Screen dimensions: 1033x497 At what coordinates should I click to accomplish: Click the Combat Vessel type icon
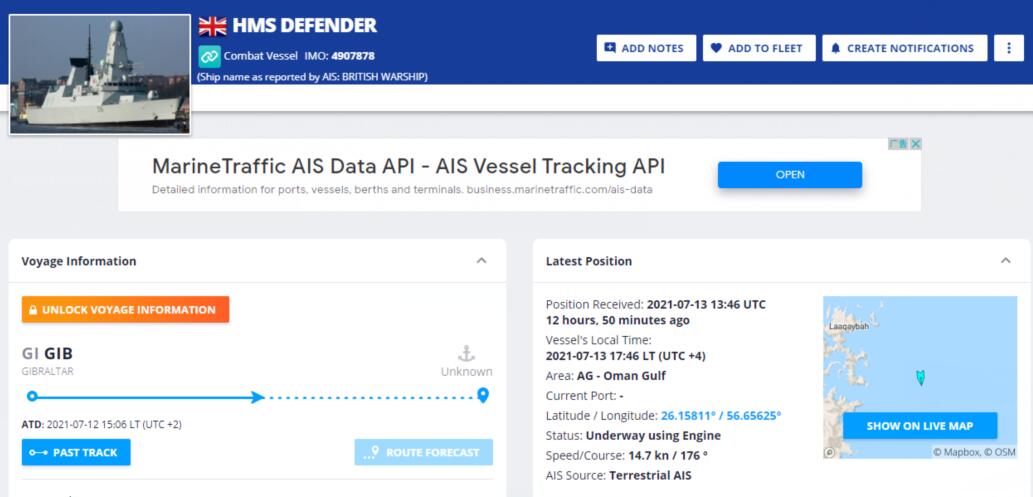pos(209,56)
